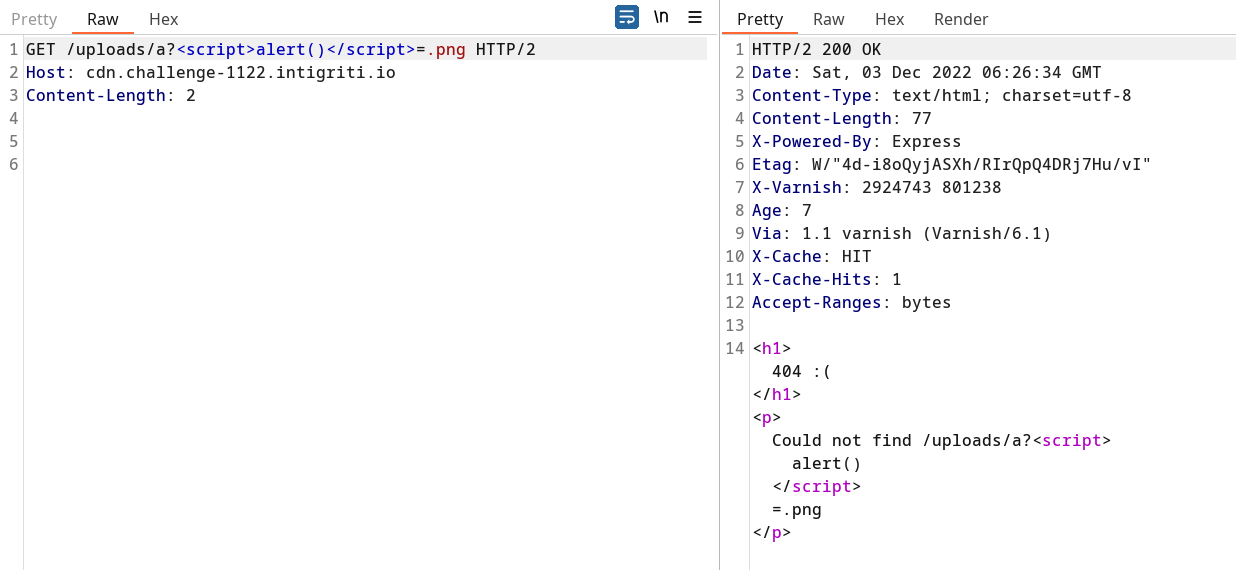Open the request panel hamburger menu
1236x570 pixels.
point(695,17)
